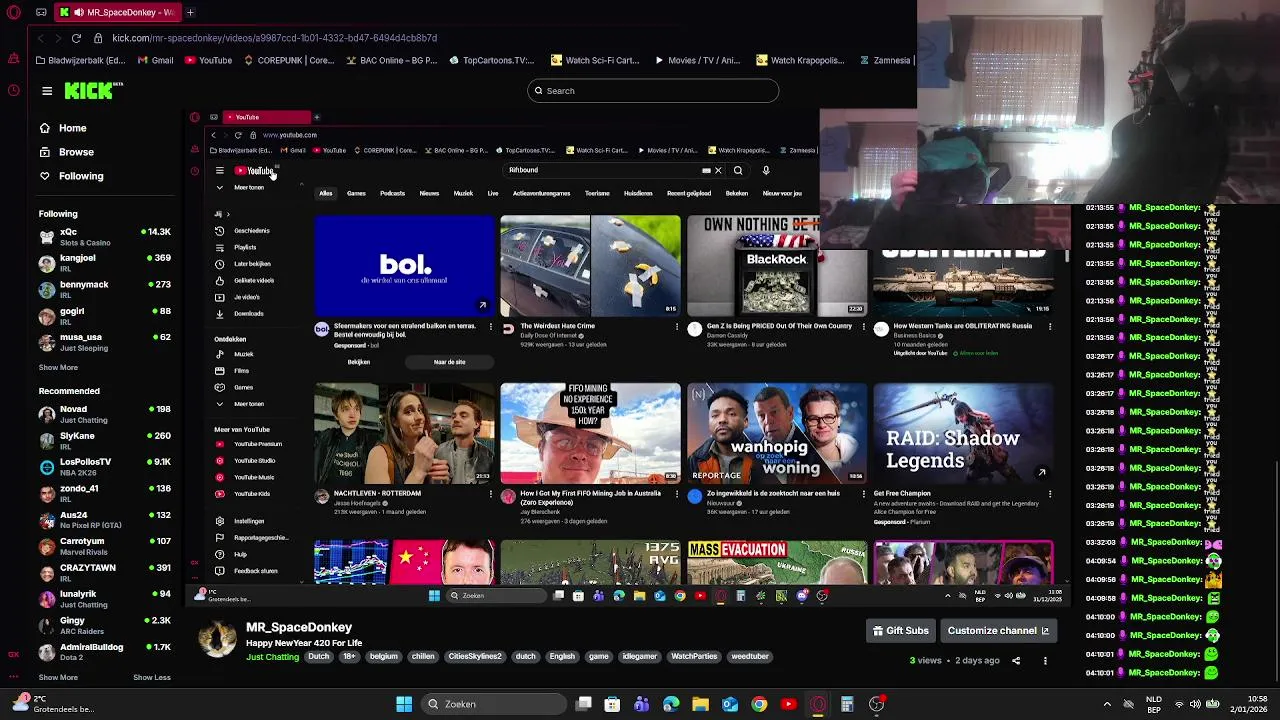
Task: Open Task View on taskbar
Action: click(584, 704)
